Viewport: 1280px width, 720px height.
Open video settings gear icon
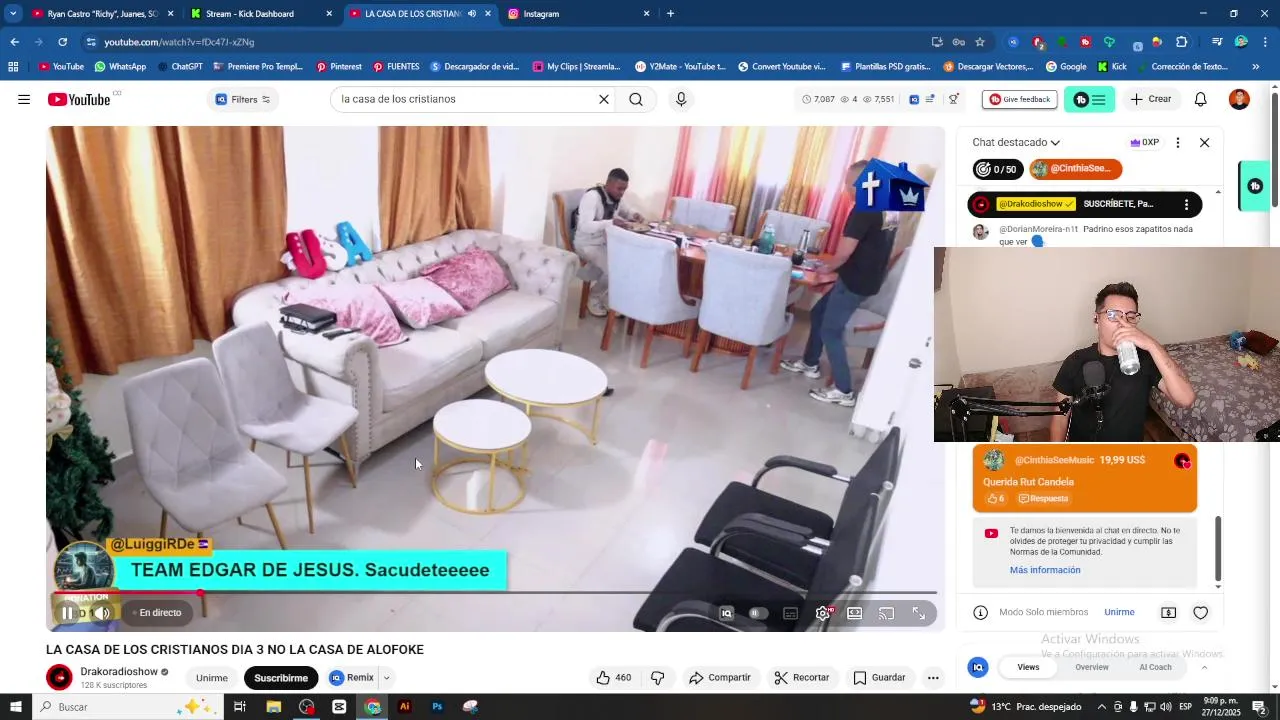point(823,613)
